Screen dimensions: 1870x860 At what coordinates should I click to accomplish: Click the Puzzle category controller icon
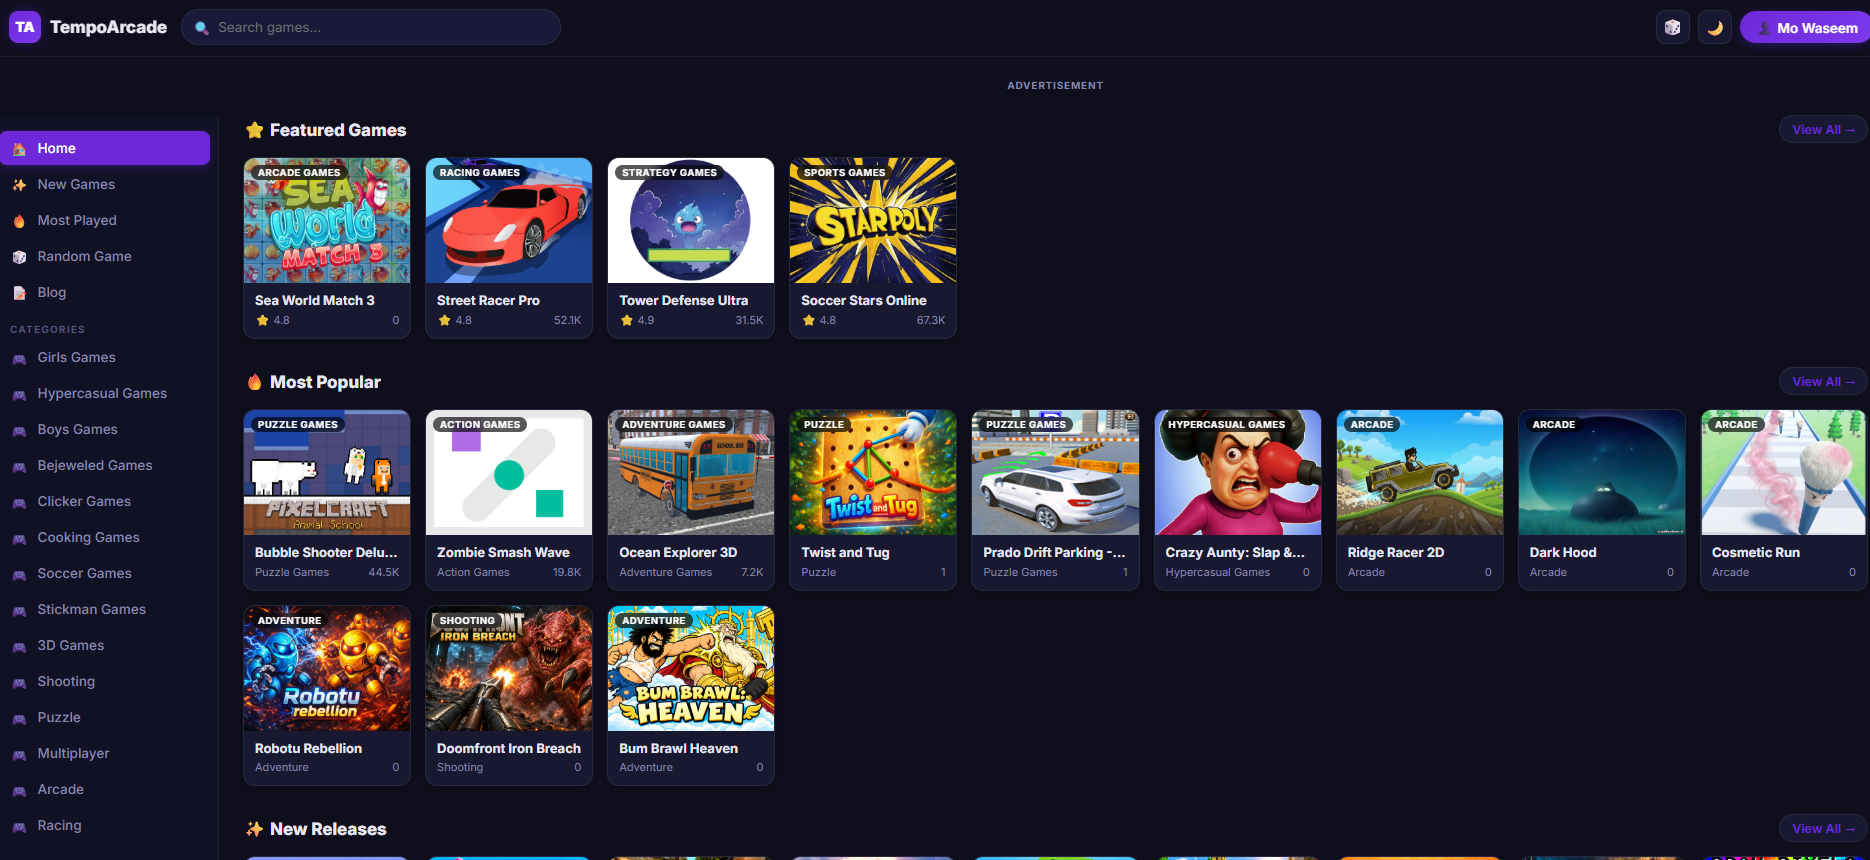point(19,718)
